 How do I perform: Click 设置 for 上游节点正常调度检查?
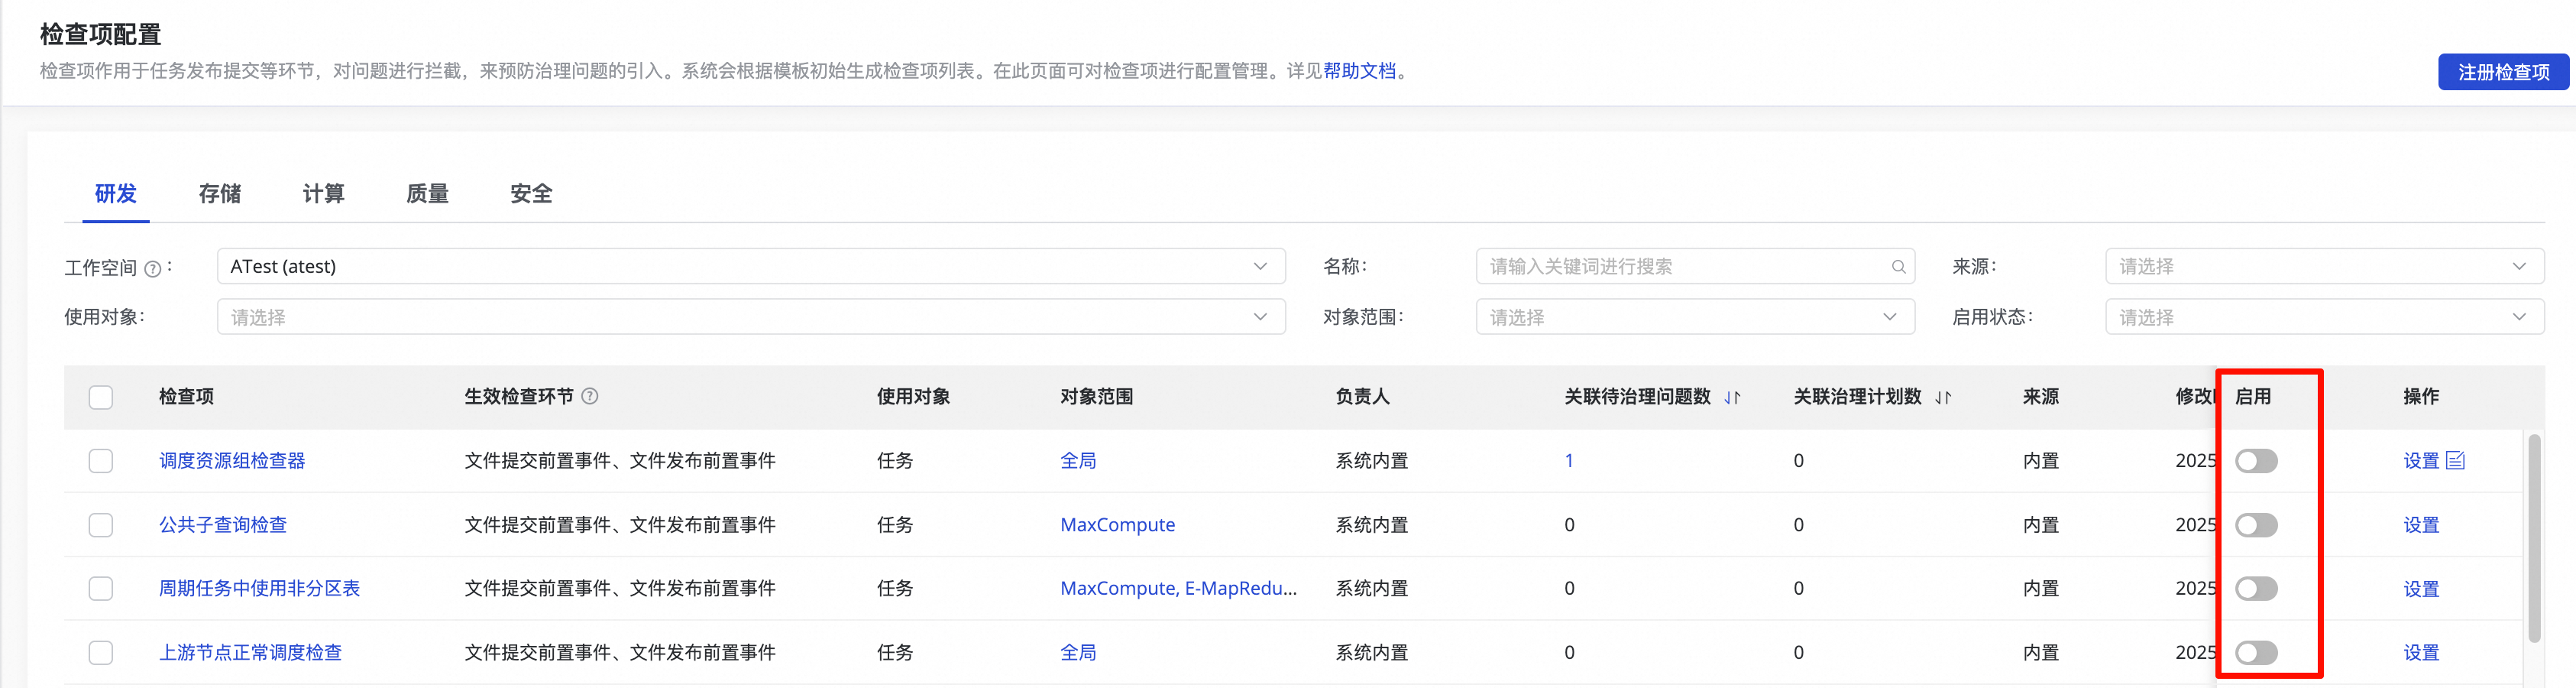pyautogui.click(x=2421, y=653)
